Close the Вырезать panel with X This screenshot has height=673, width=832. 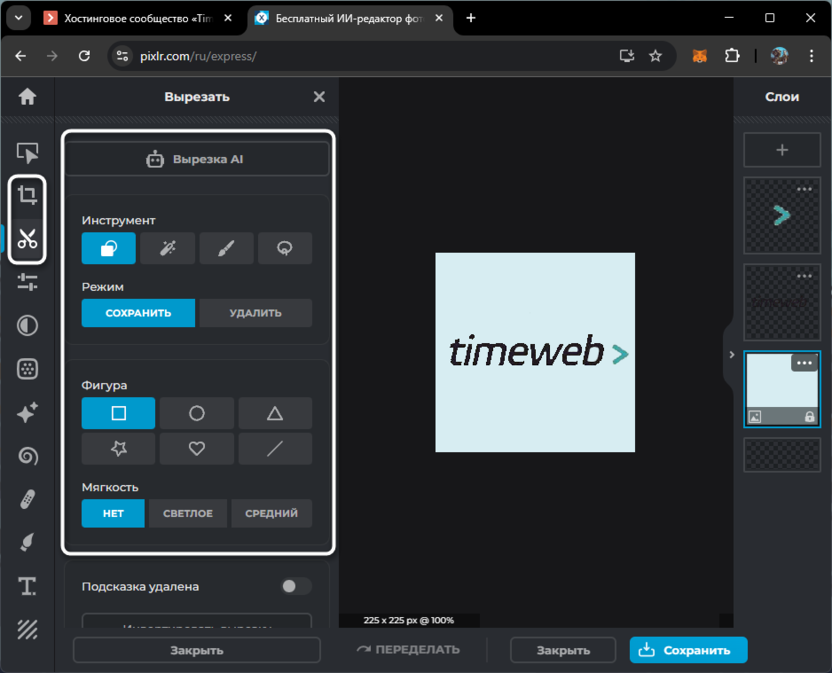coord(319,97)
